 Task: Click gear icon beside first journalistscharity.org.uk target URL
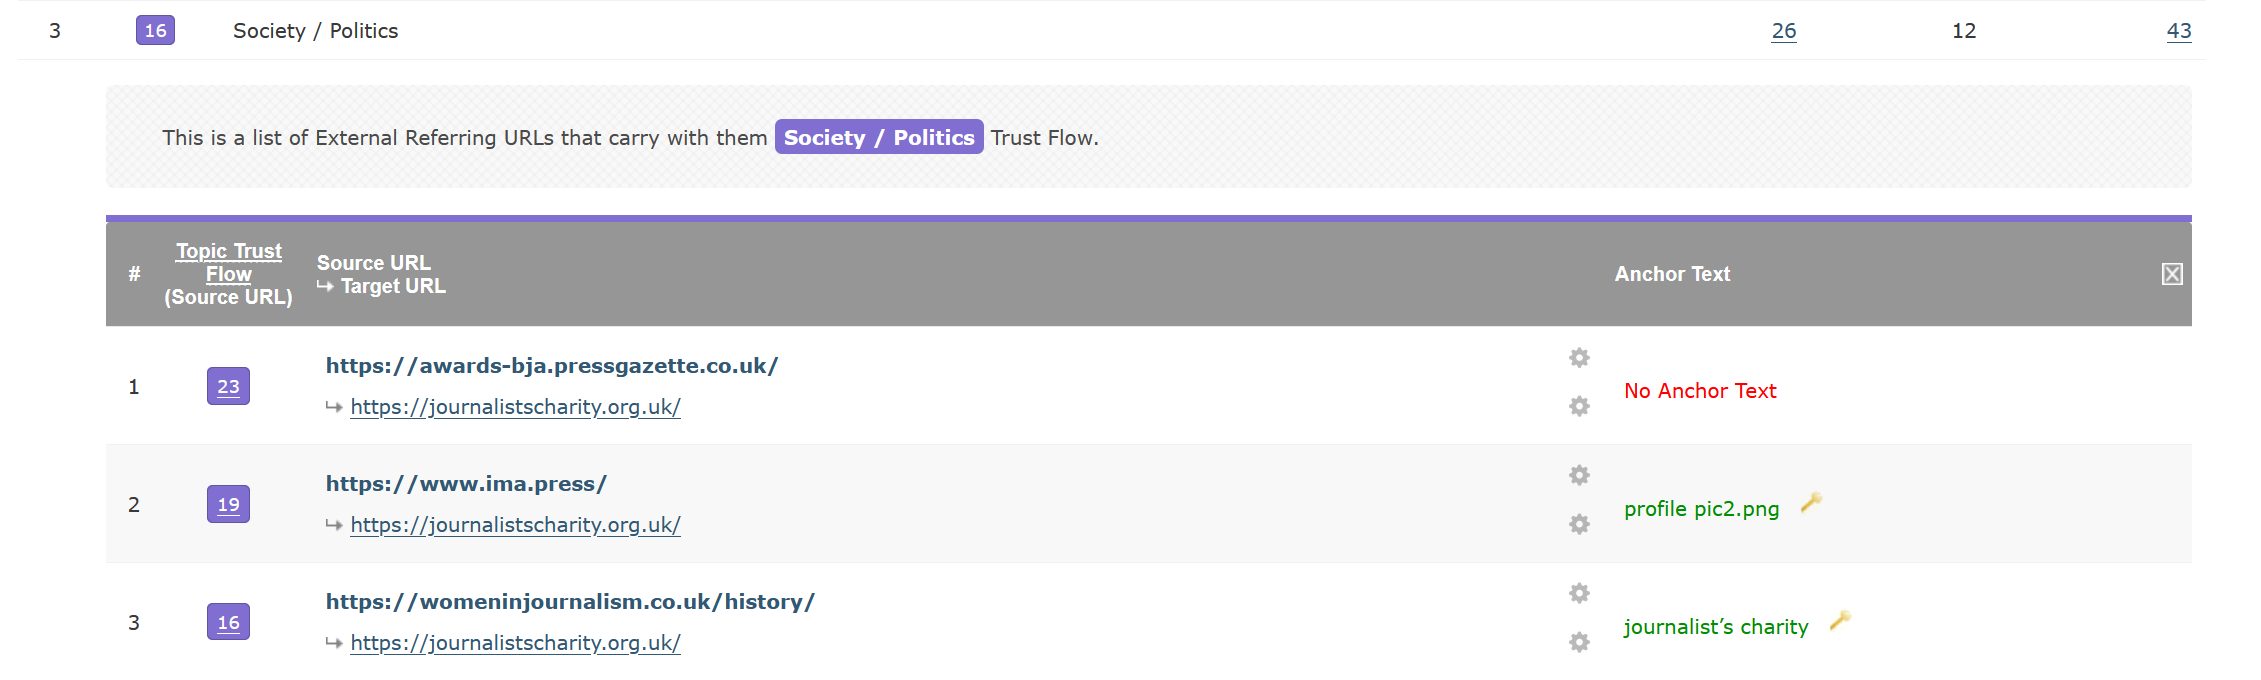click(1579, 406)
